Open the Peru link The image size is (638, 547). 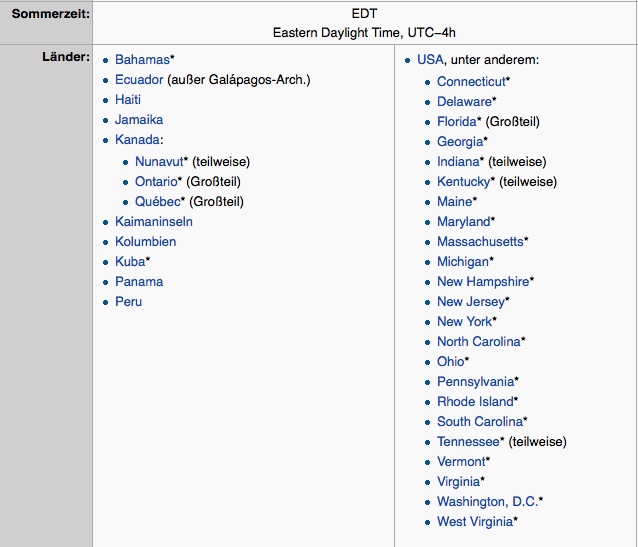(129, 302)
